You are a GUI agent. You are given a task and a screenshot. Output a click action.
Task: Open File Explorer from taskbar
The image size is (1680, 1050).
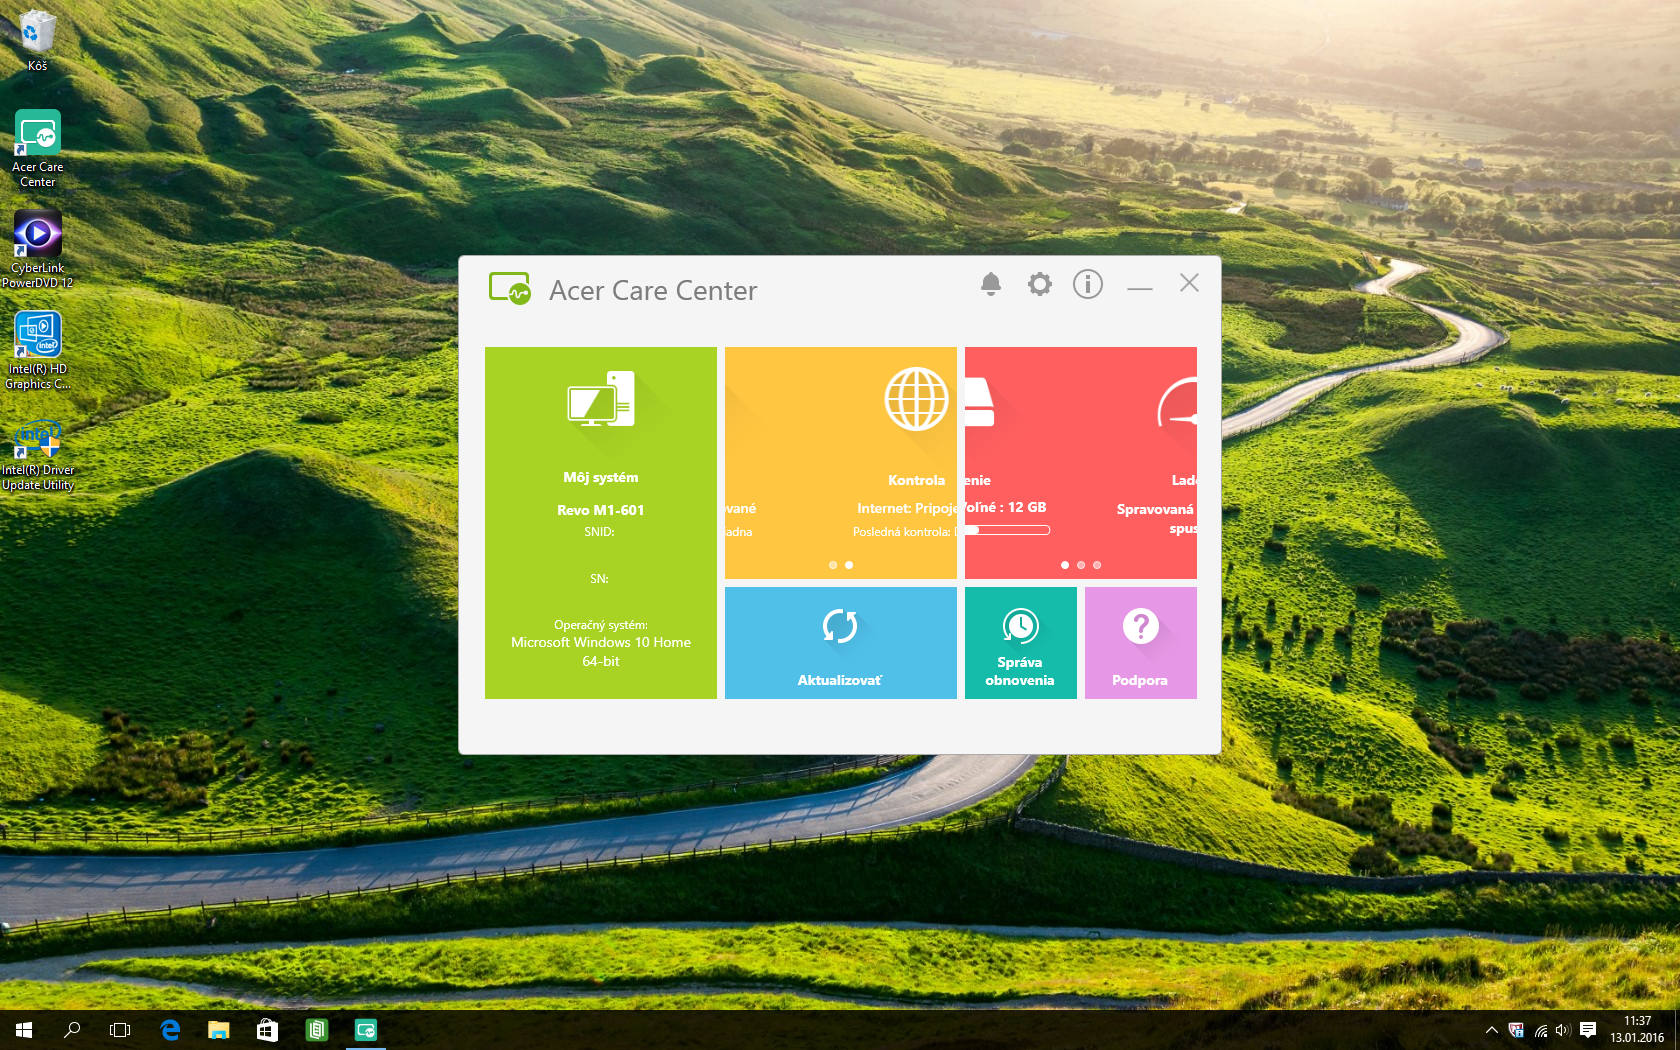pos(218,1030)
